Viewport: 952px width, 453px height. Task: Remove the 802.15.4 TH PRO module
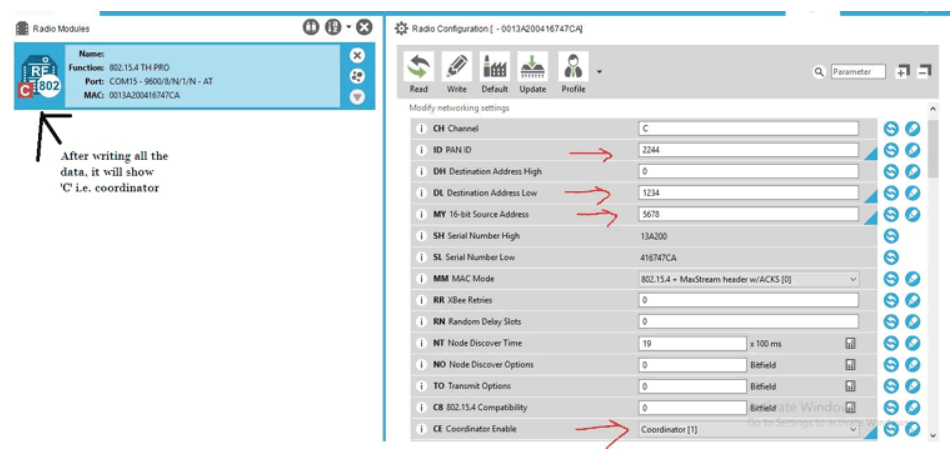pos(357,56)
